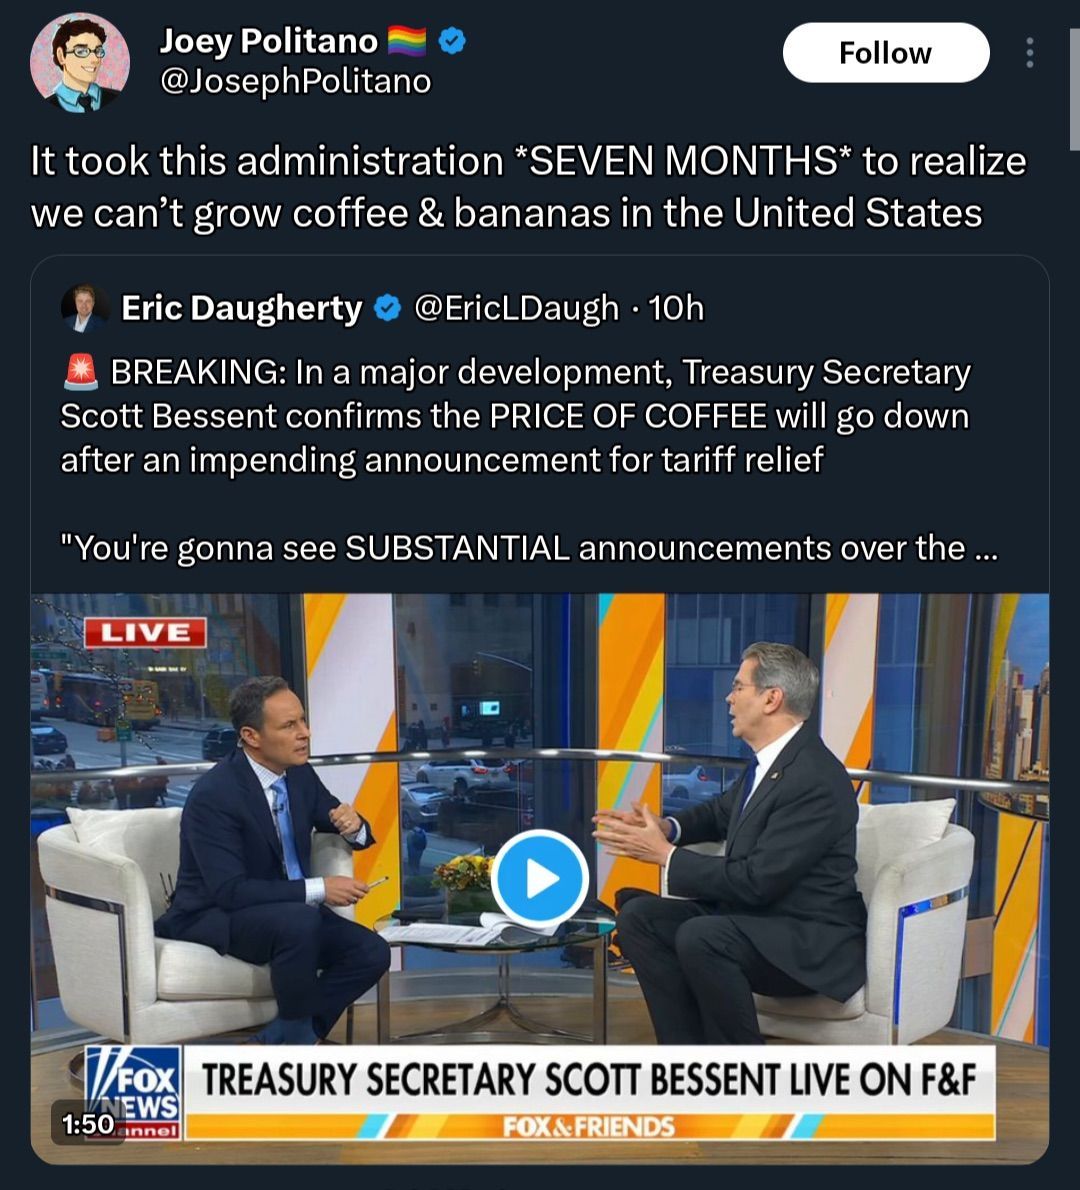The width and height of the screenshot is (1080, 1190).
Task: Click the Eric Daugherty display name
Action: pyautogui.click(x=241, y=308)
